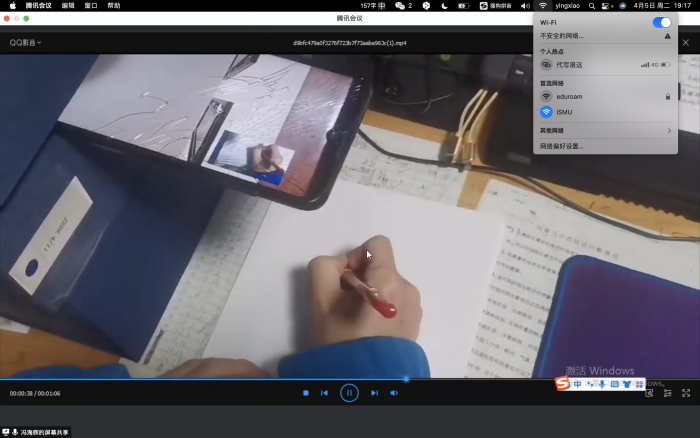This screenshot has width=700, height=438.
Task: Open the Sogou soft keyboard icon
Action: coord(614,384)
